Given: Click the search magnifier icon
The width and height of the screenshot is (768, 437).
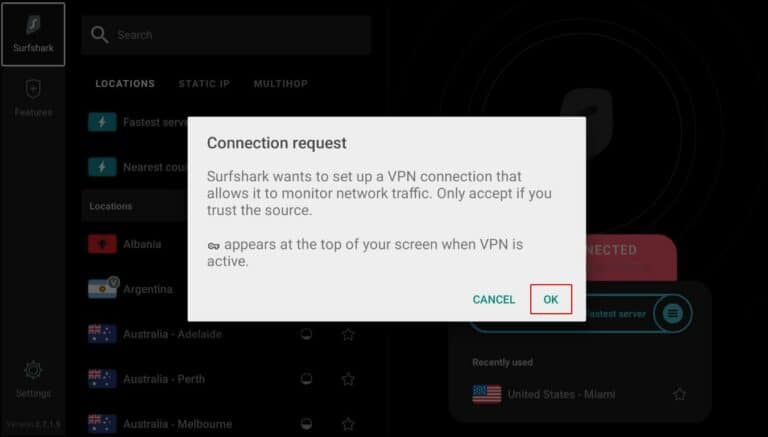Looking at the screenshot, I should (x=99, y=35).
